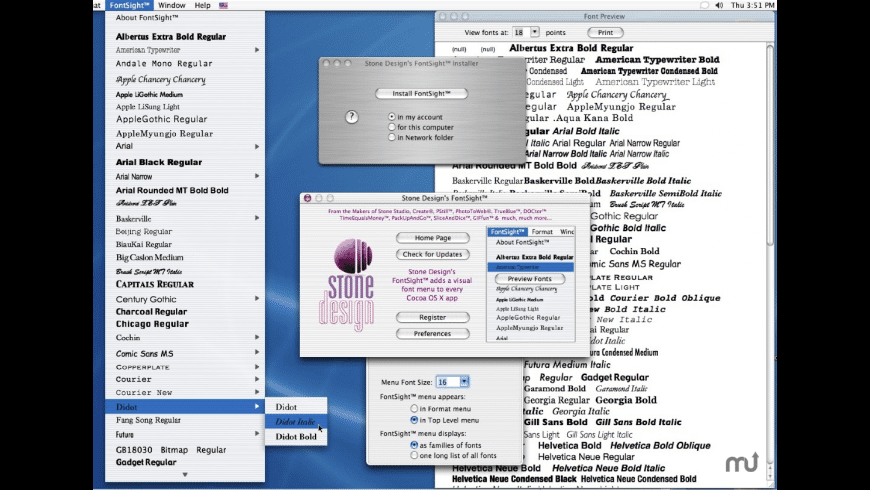Choose 'one long list of all fonts'
The width and height of the screenshot is (870, 490).
coord(414,455)
